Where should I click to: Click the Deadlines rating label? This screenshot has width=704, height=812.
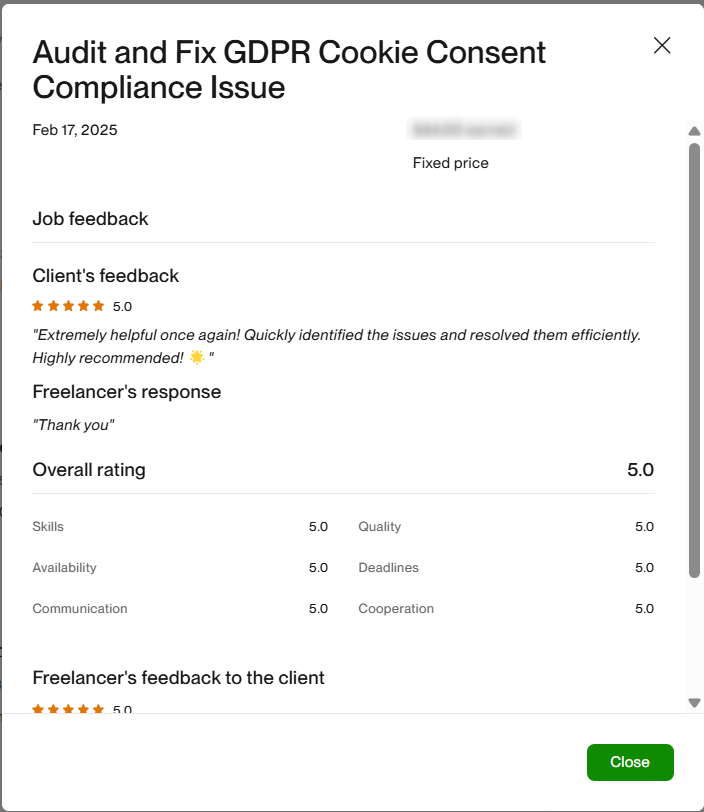[x=388, y=568]
